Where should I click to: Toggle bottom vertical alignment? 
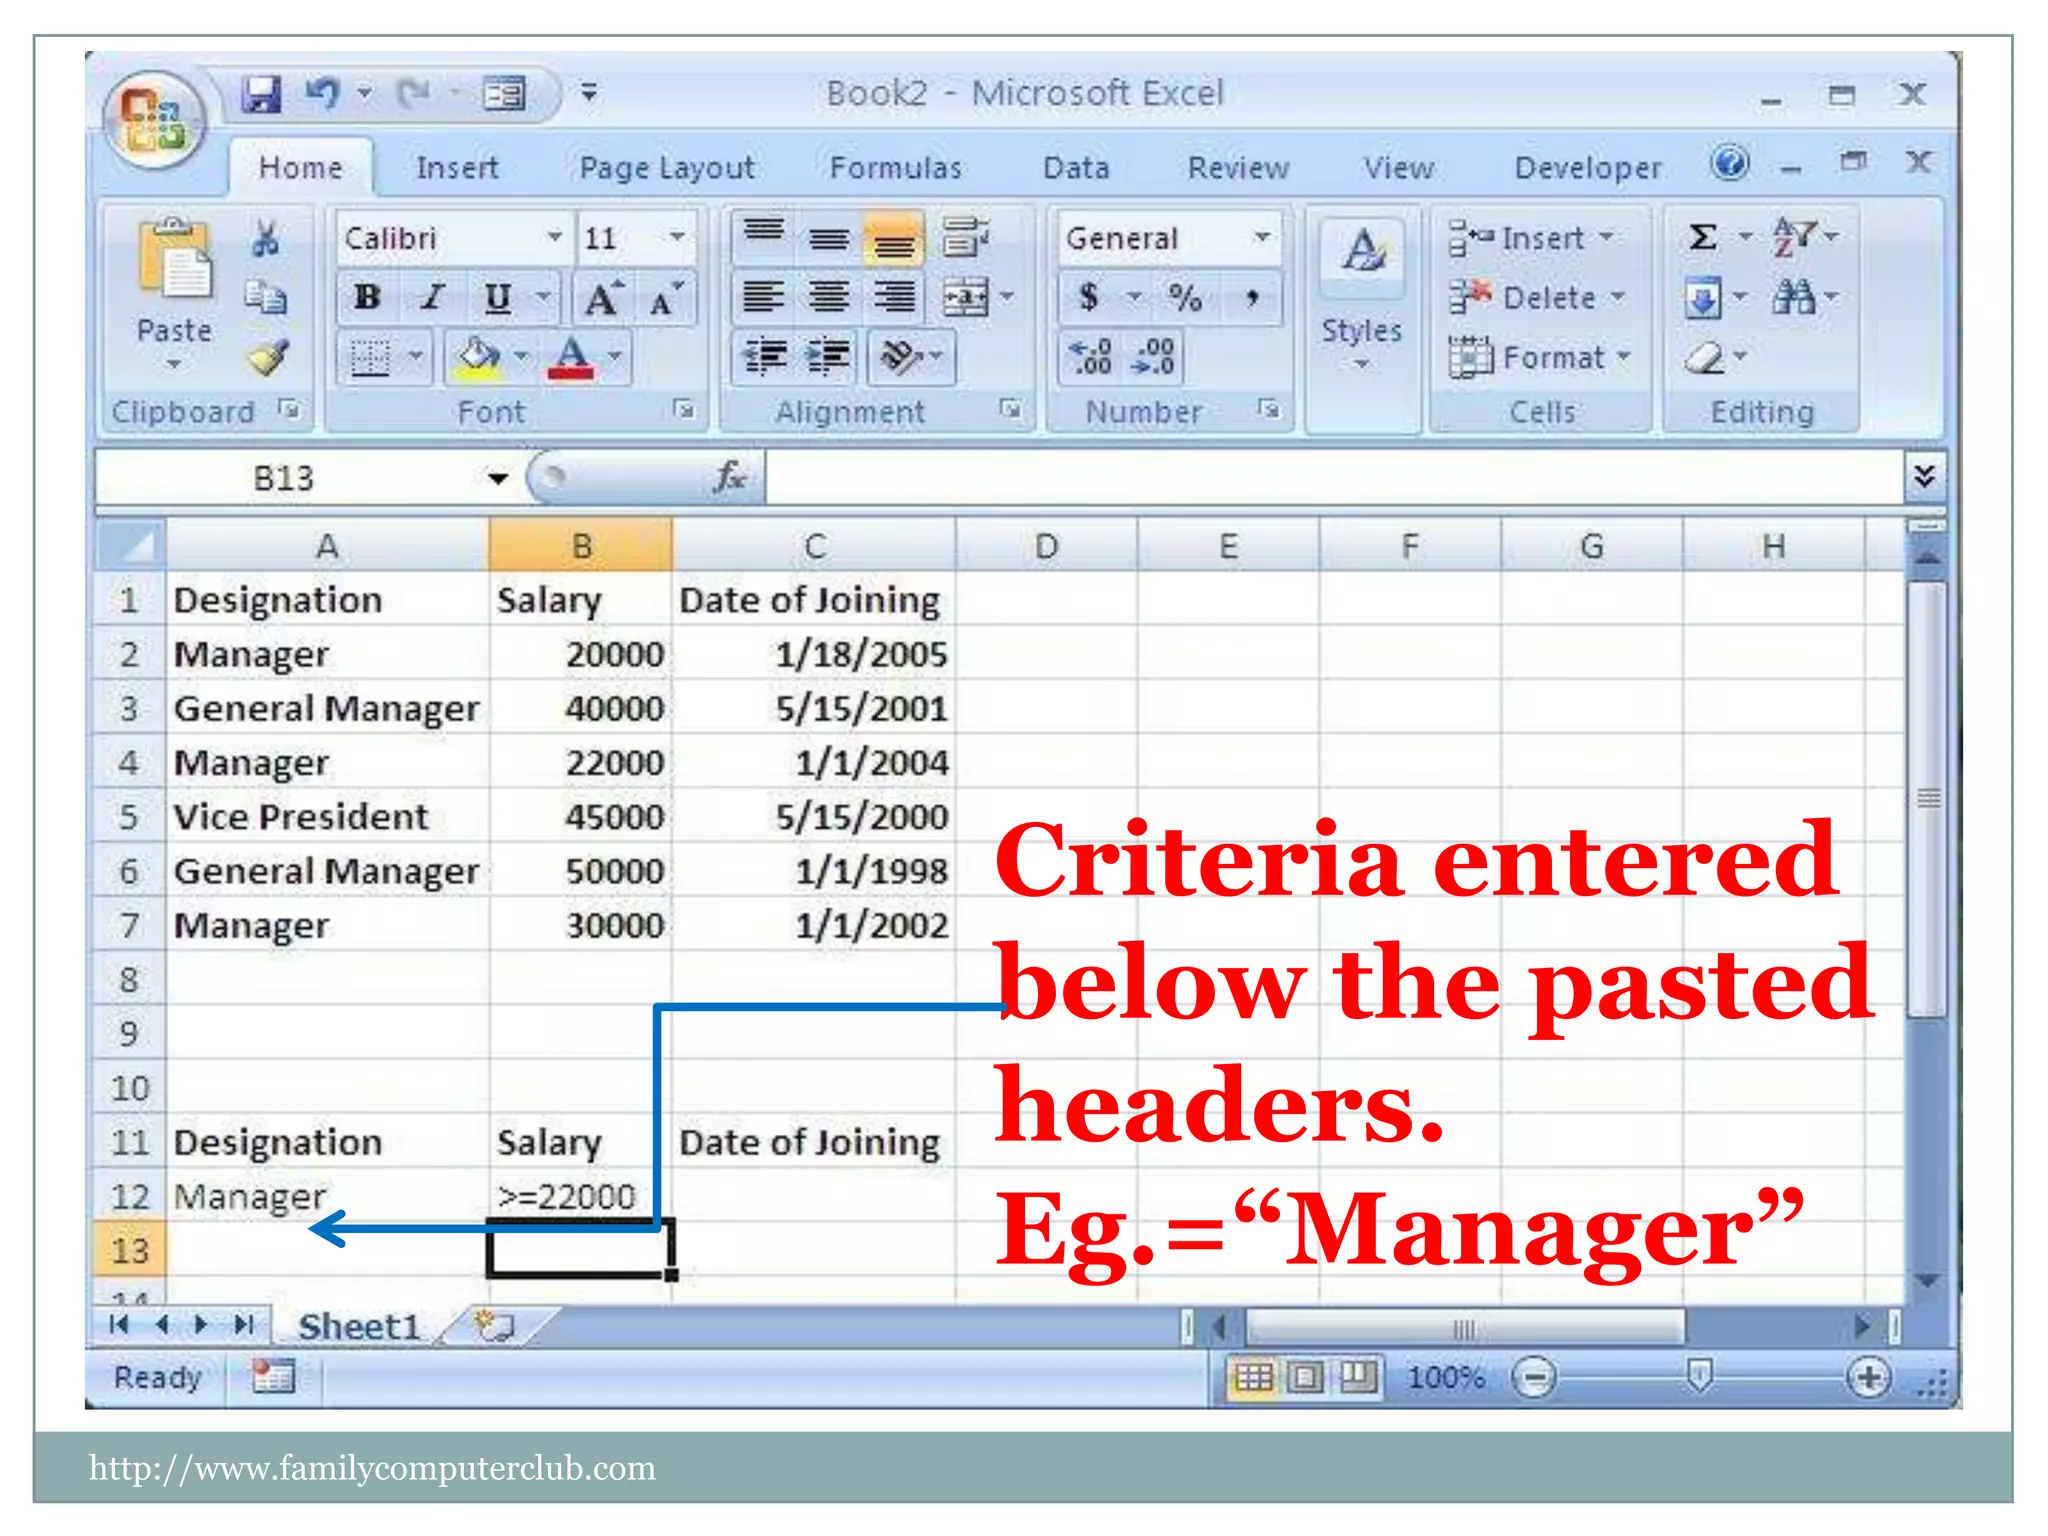tap(894, 237)
